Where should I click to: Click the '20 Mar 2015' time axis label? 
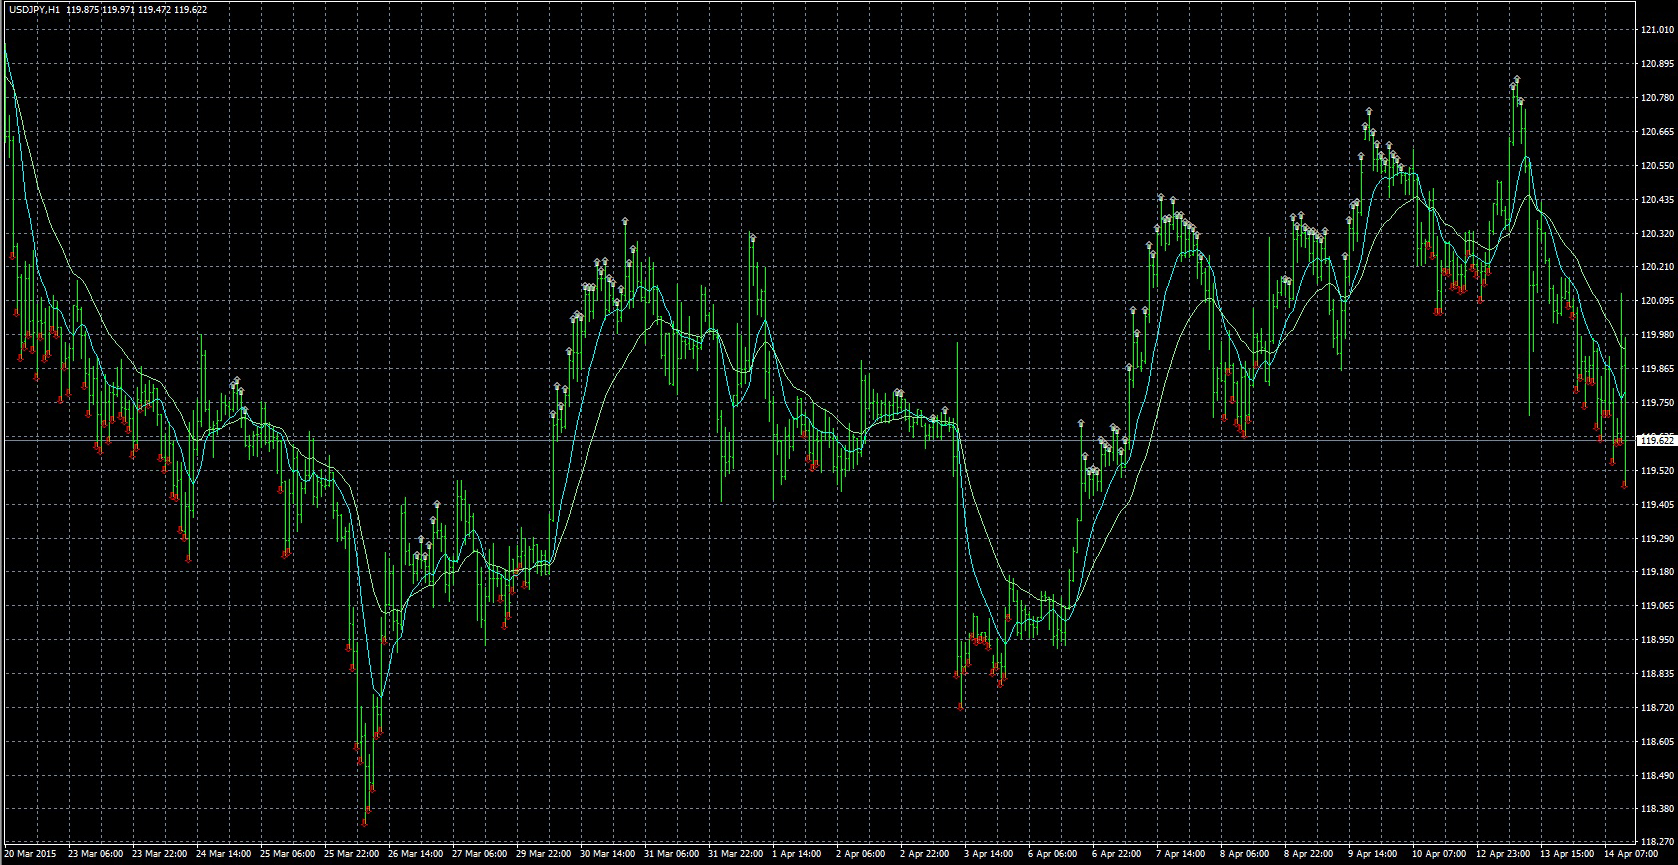click(30, 855)
